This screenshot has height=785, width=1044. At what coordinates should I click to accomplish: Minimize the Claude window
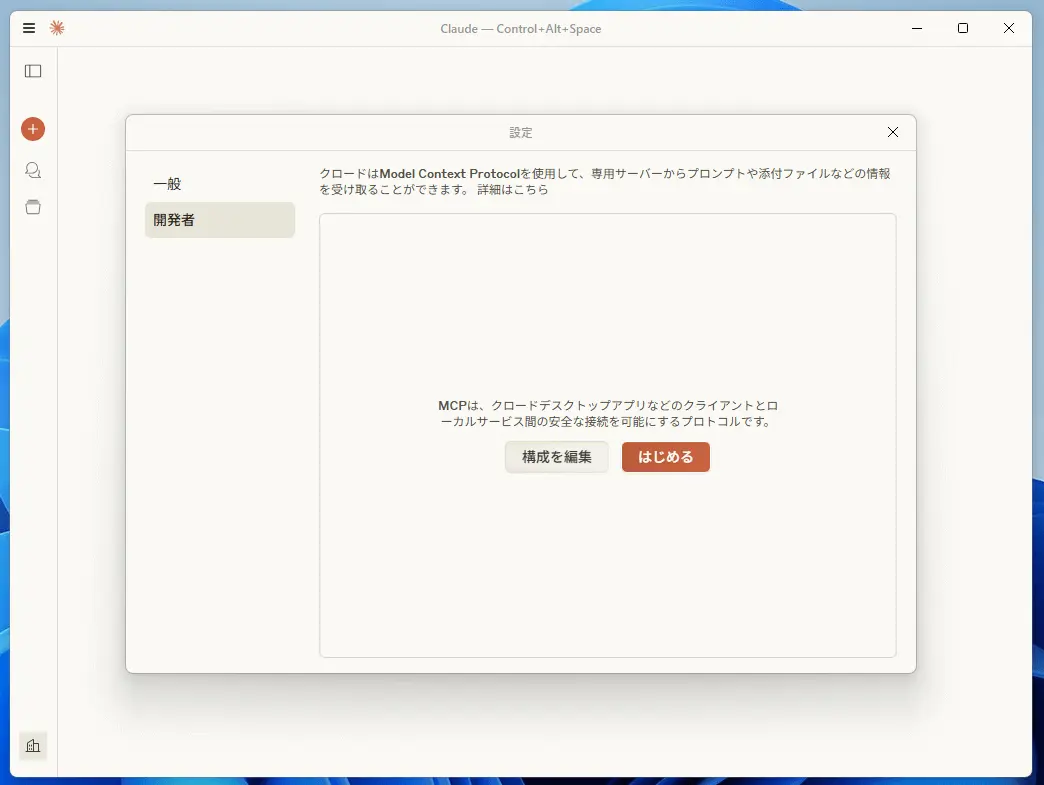(x=916, y=28)
